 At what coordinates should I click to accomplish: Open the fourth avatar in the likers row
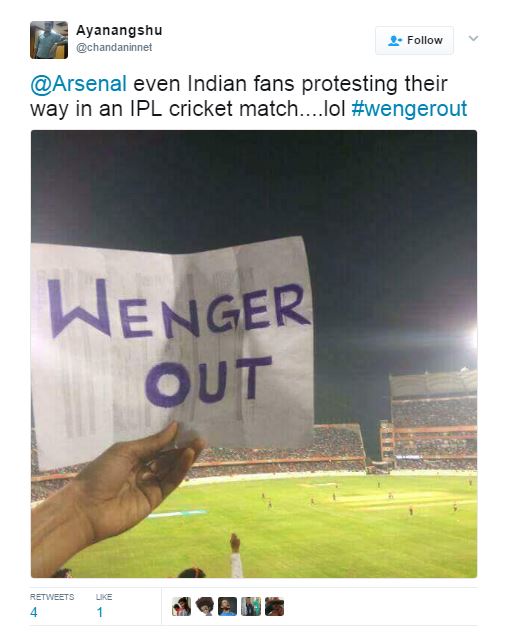tap(251, 606)
